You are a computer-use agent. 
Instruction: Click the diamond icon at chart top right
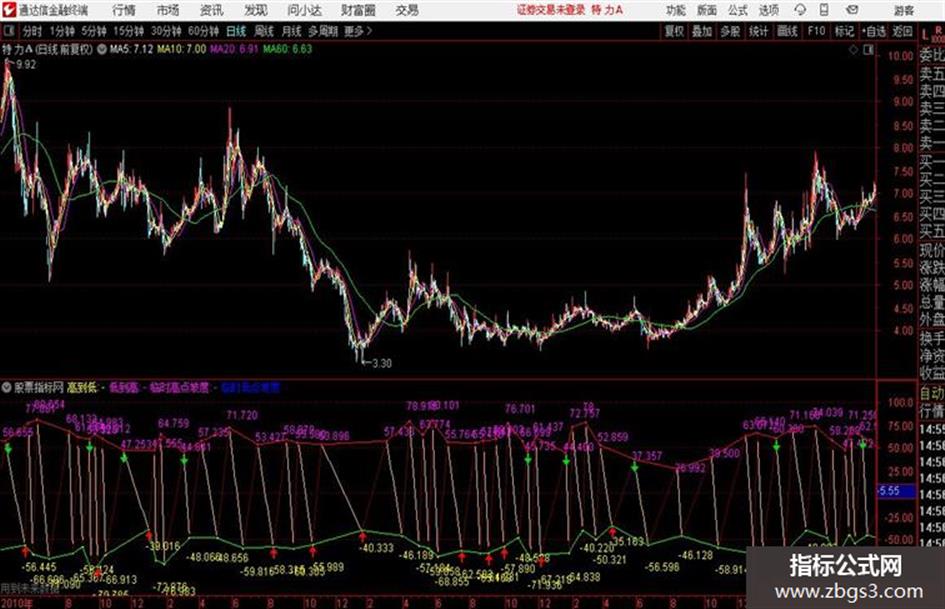[x=853, y=50]
